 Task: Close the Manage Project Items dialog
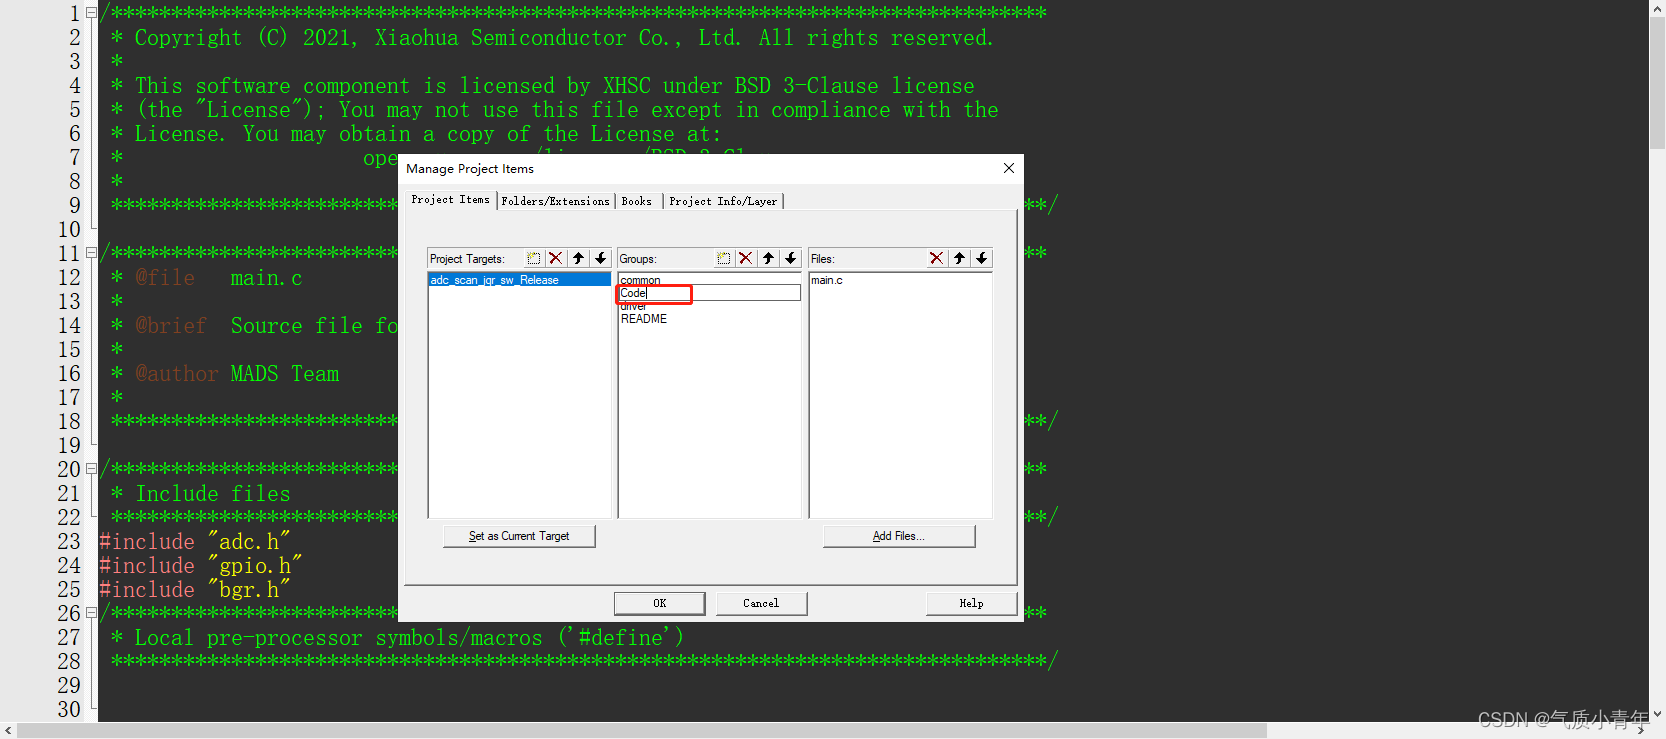click(1009, 168)
